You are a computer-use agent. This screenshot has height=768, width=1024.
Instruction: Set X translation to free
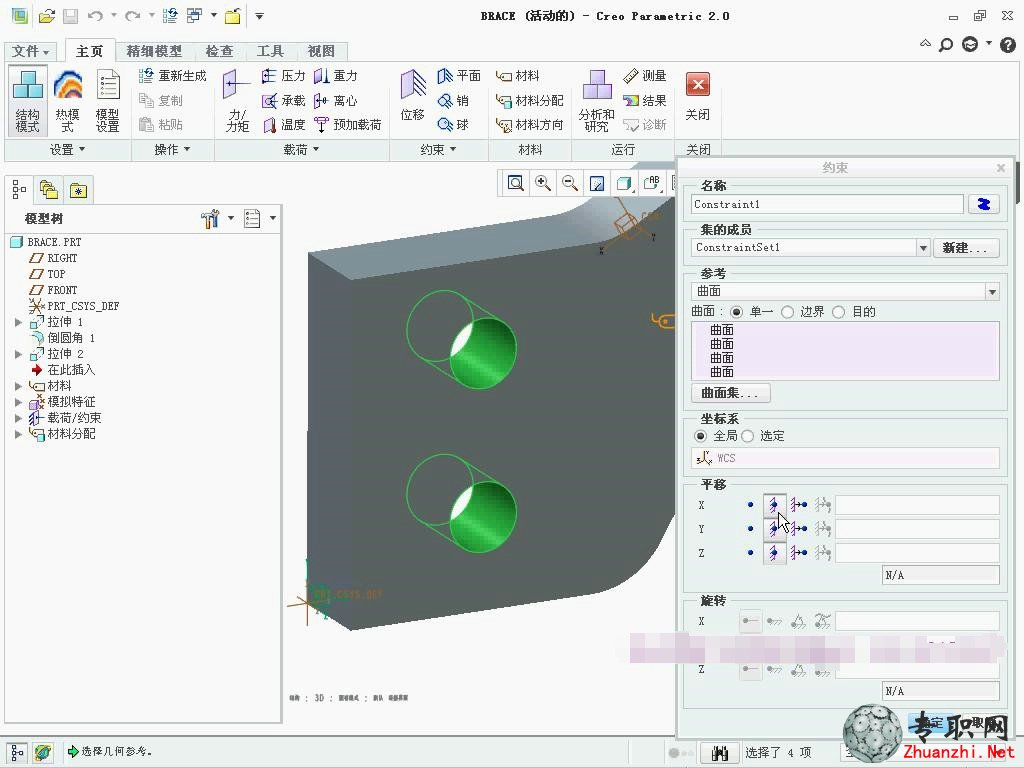point(751,505)
